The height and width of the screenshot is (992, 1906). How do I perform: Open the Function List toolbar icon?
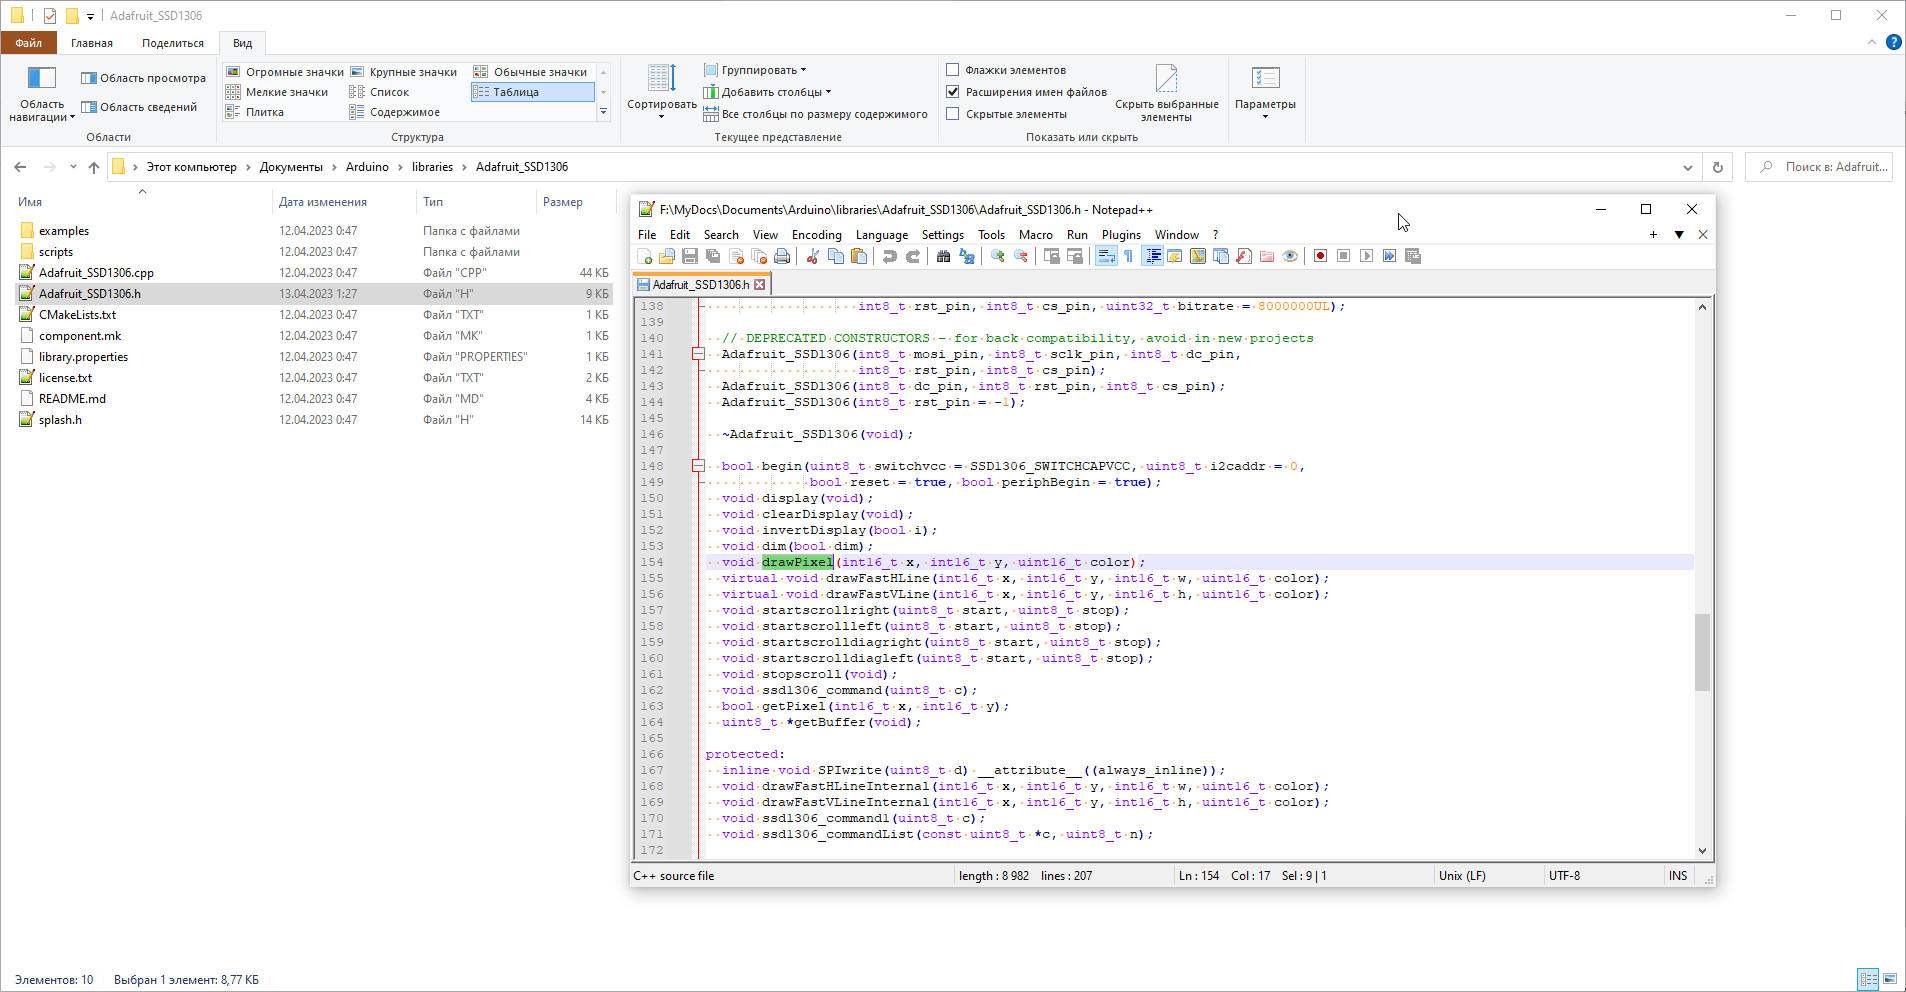(1244, 257)
